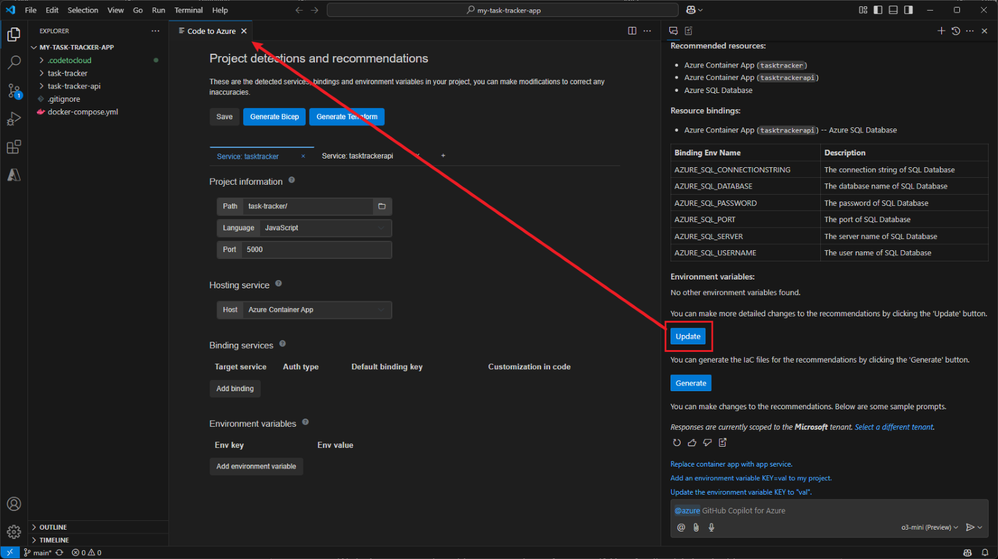Click Generate Terraform button
This screenshot has width=998, height=559.
pyautogui.click(x=347, y=117)
